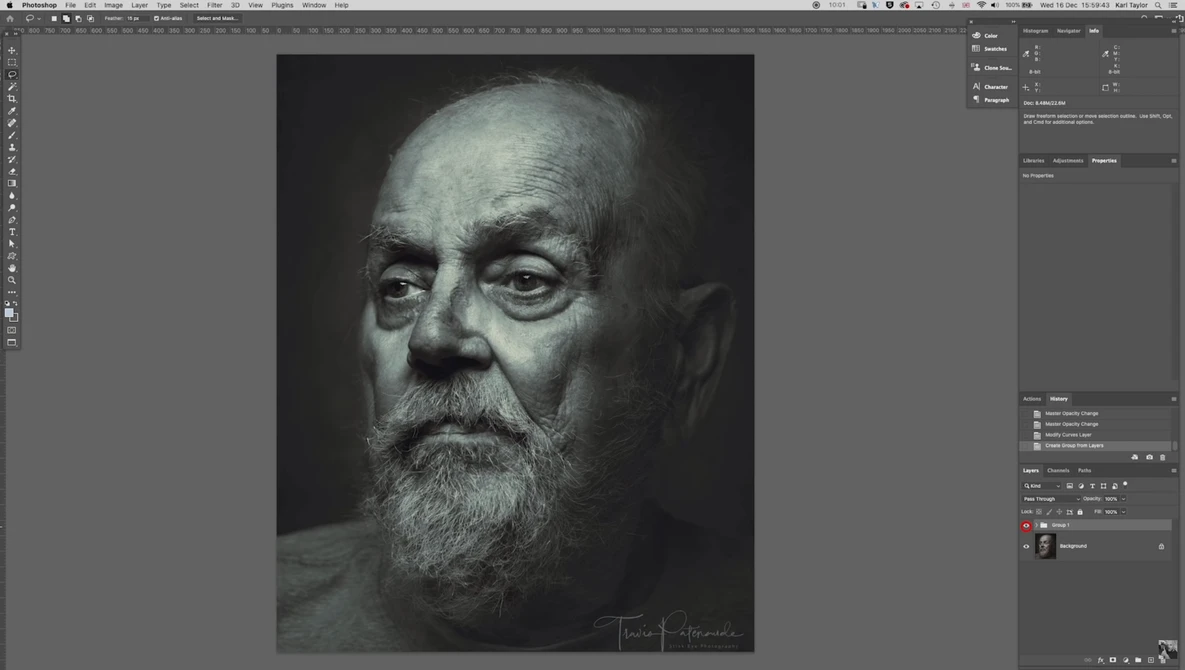Select the Zoom tool
Image resolution: width=1185 pixels, height=670 pixels.
(12, 280)
